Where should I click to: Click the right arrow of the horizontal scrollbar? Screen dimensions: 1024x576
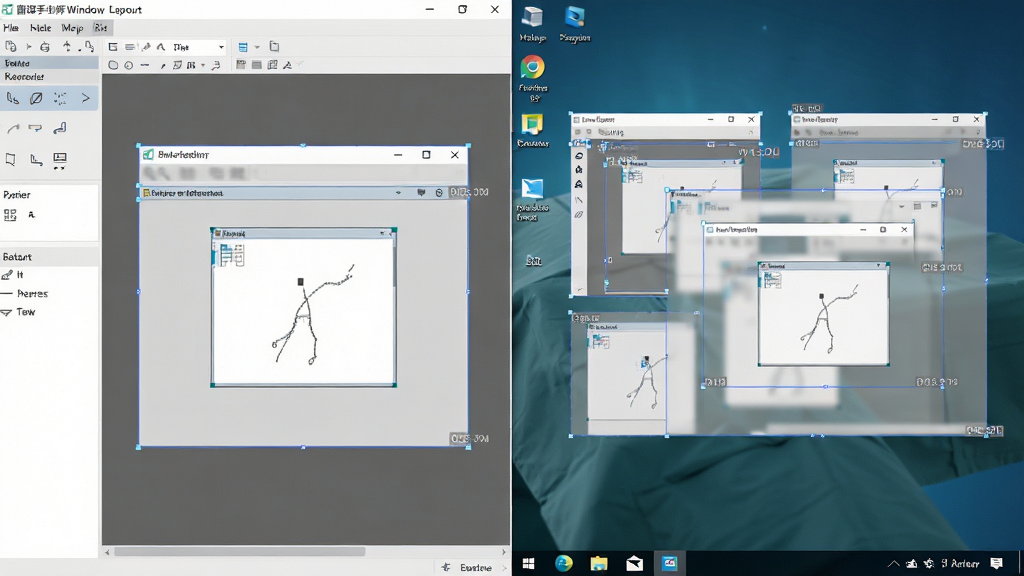click(504, 552)
